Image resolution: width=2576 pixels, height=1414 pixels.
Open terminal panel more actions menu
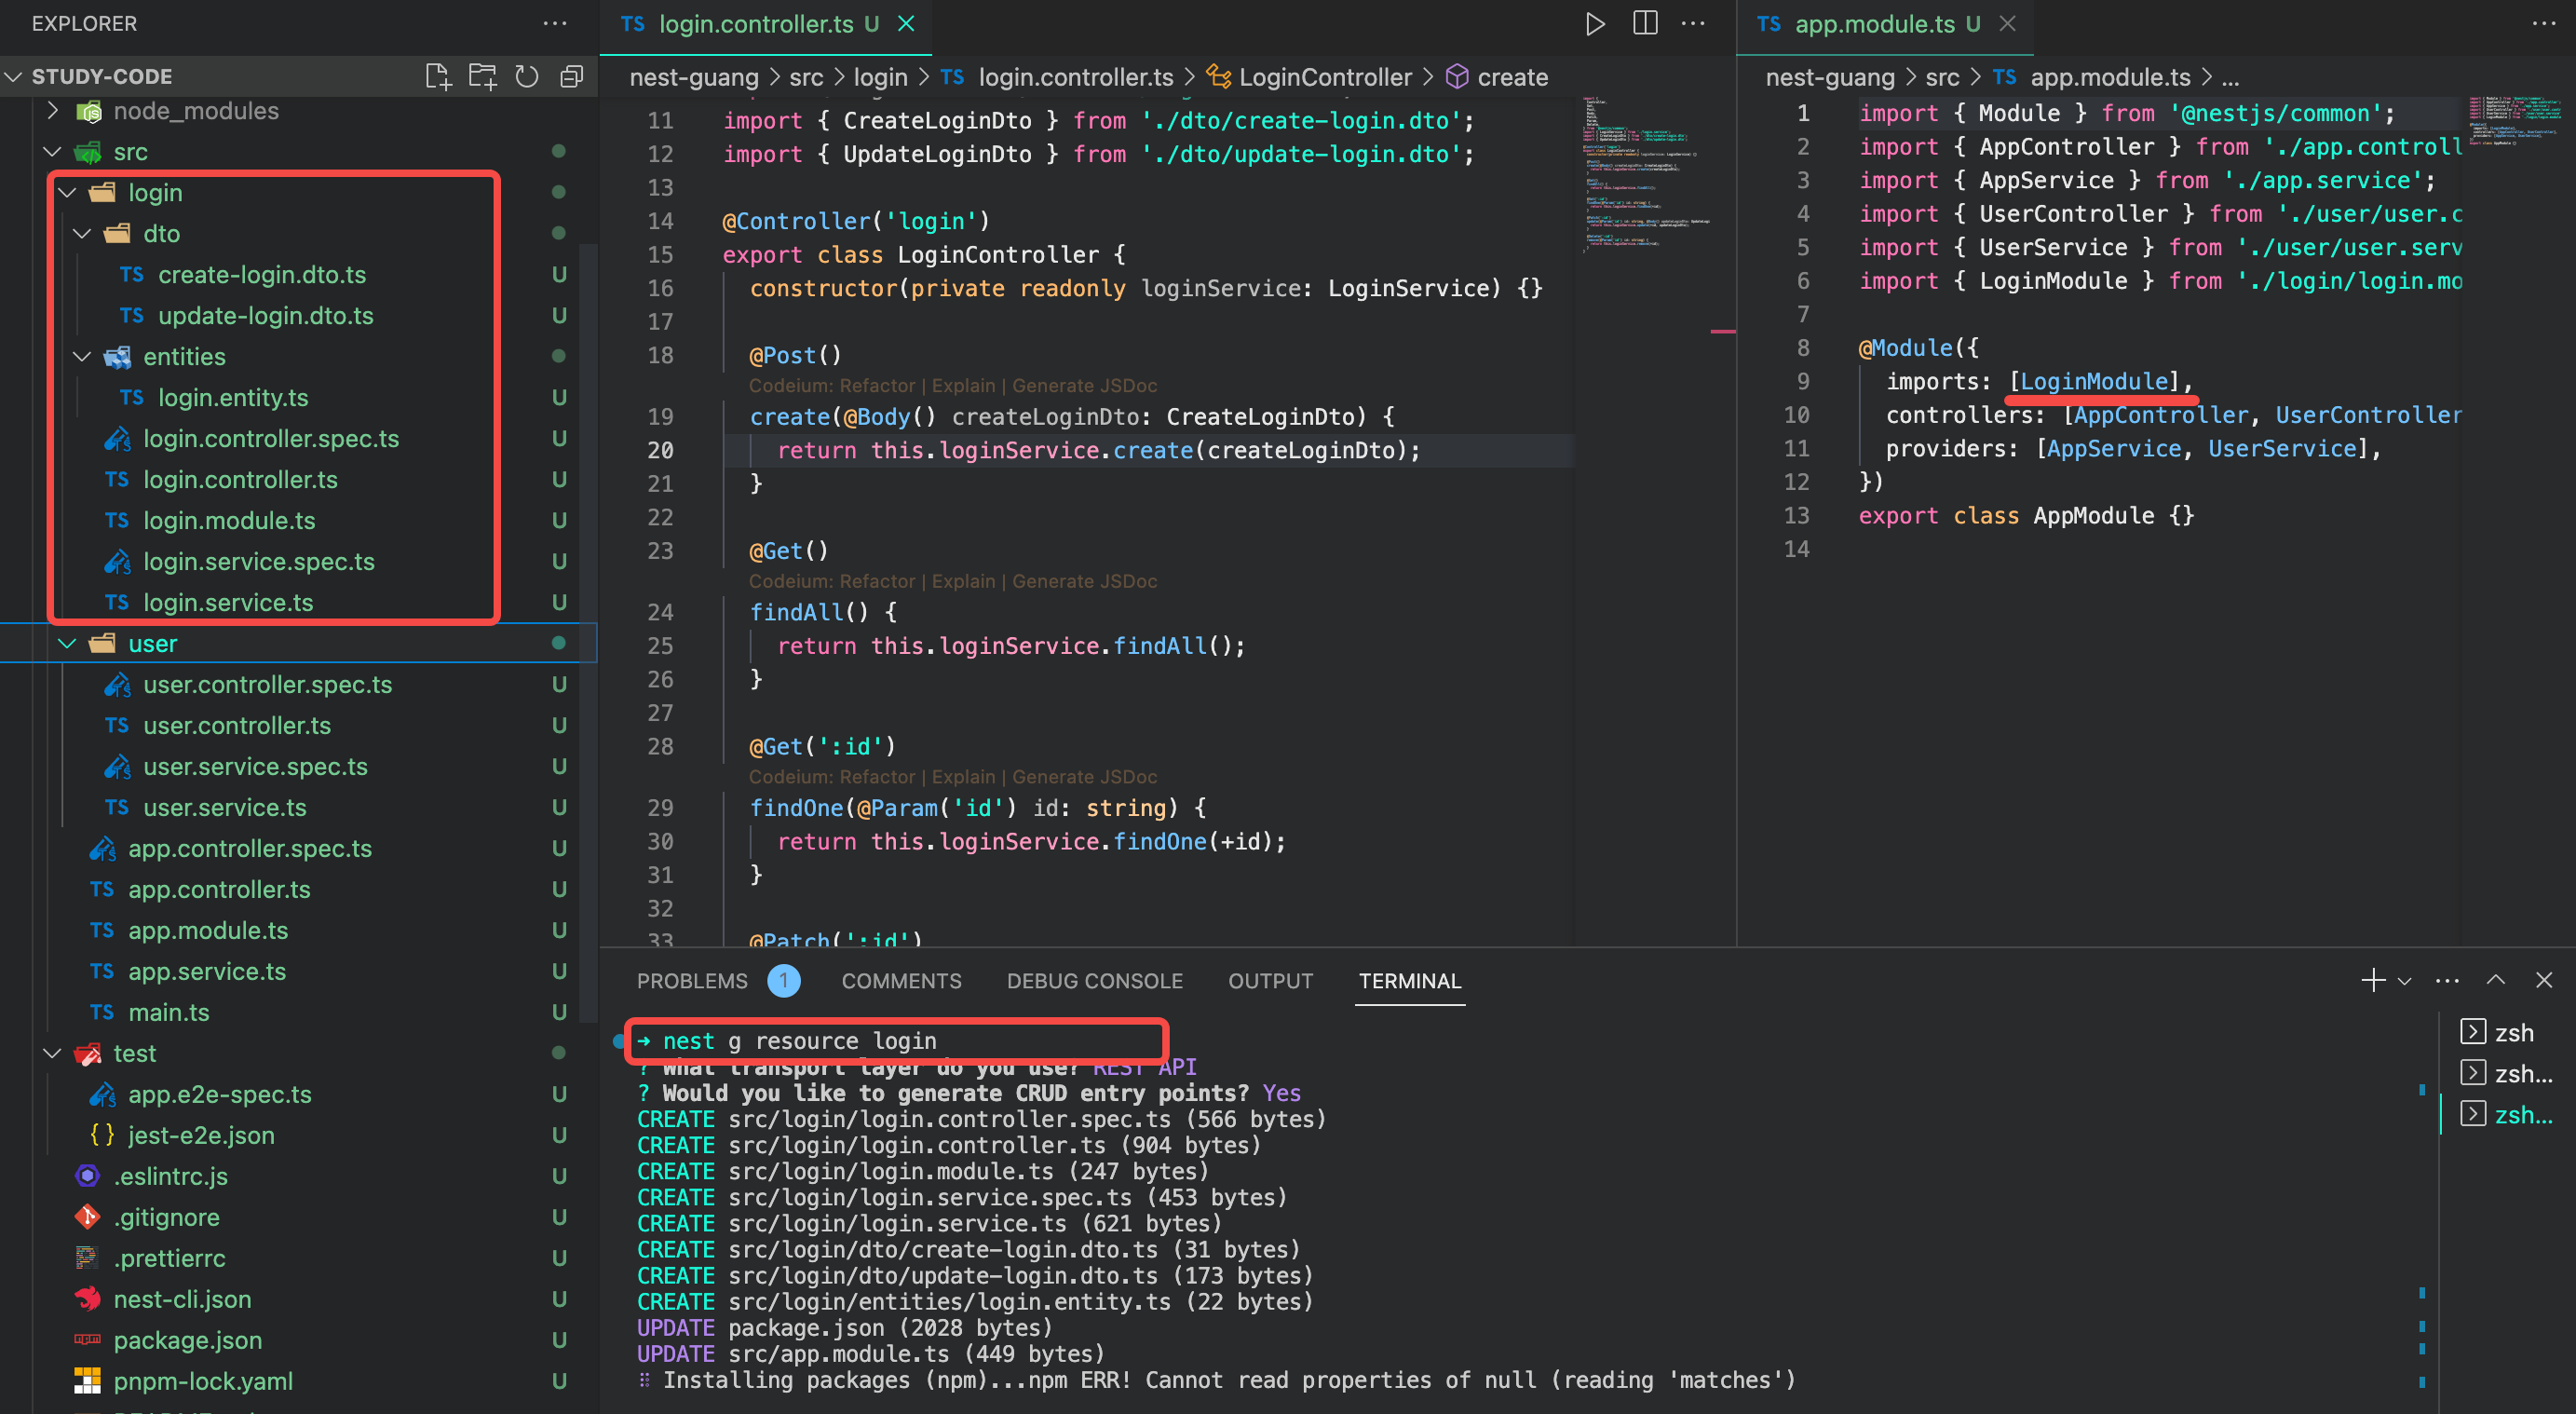click(x=2447, y=981)
